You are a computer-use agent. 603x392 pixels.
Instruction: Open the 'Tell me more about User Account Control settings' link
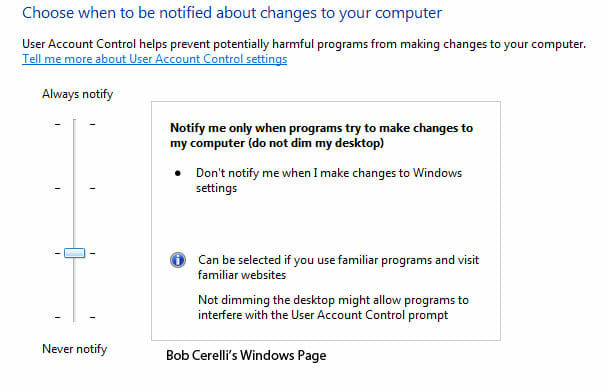tap(155, 59)
